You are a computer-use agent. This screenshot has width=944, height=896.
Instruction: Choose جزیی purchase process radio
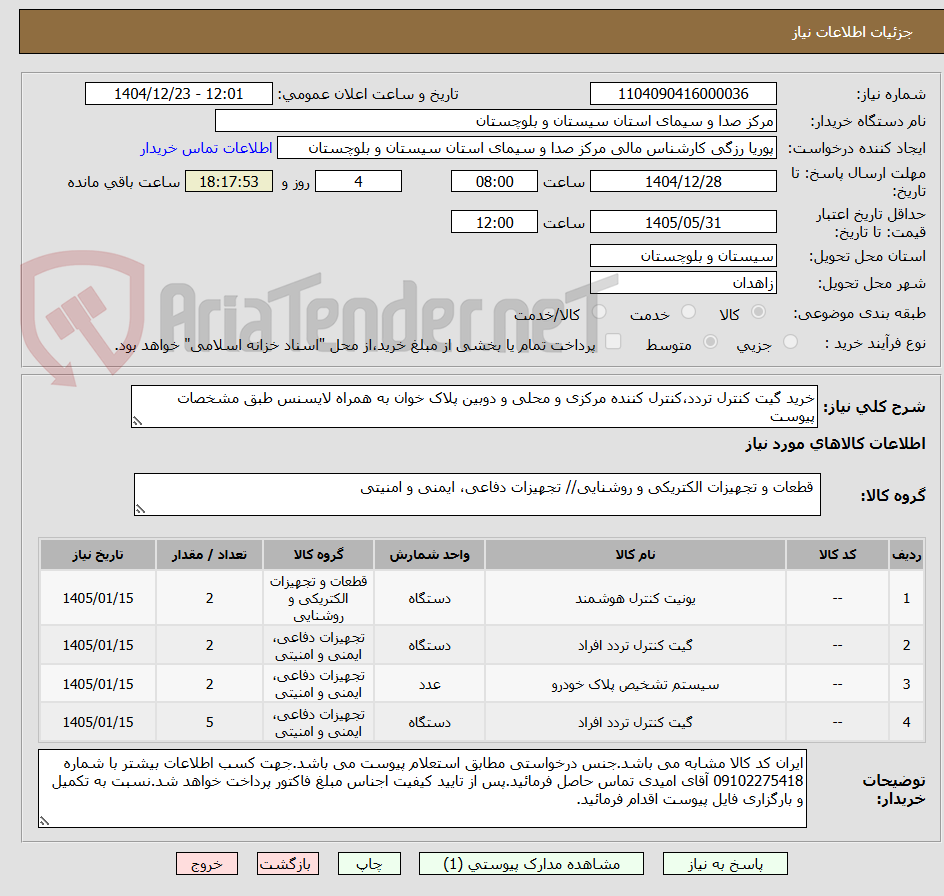click(x=790, y=342)
